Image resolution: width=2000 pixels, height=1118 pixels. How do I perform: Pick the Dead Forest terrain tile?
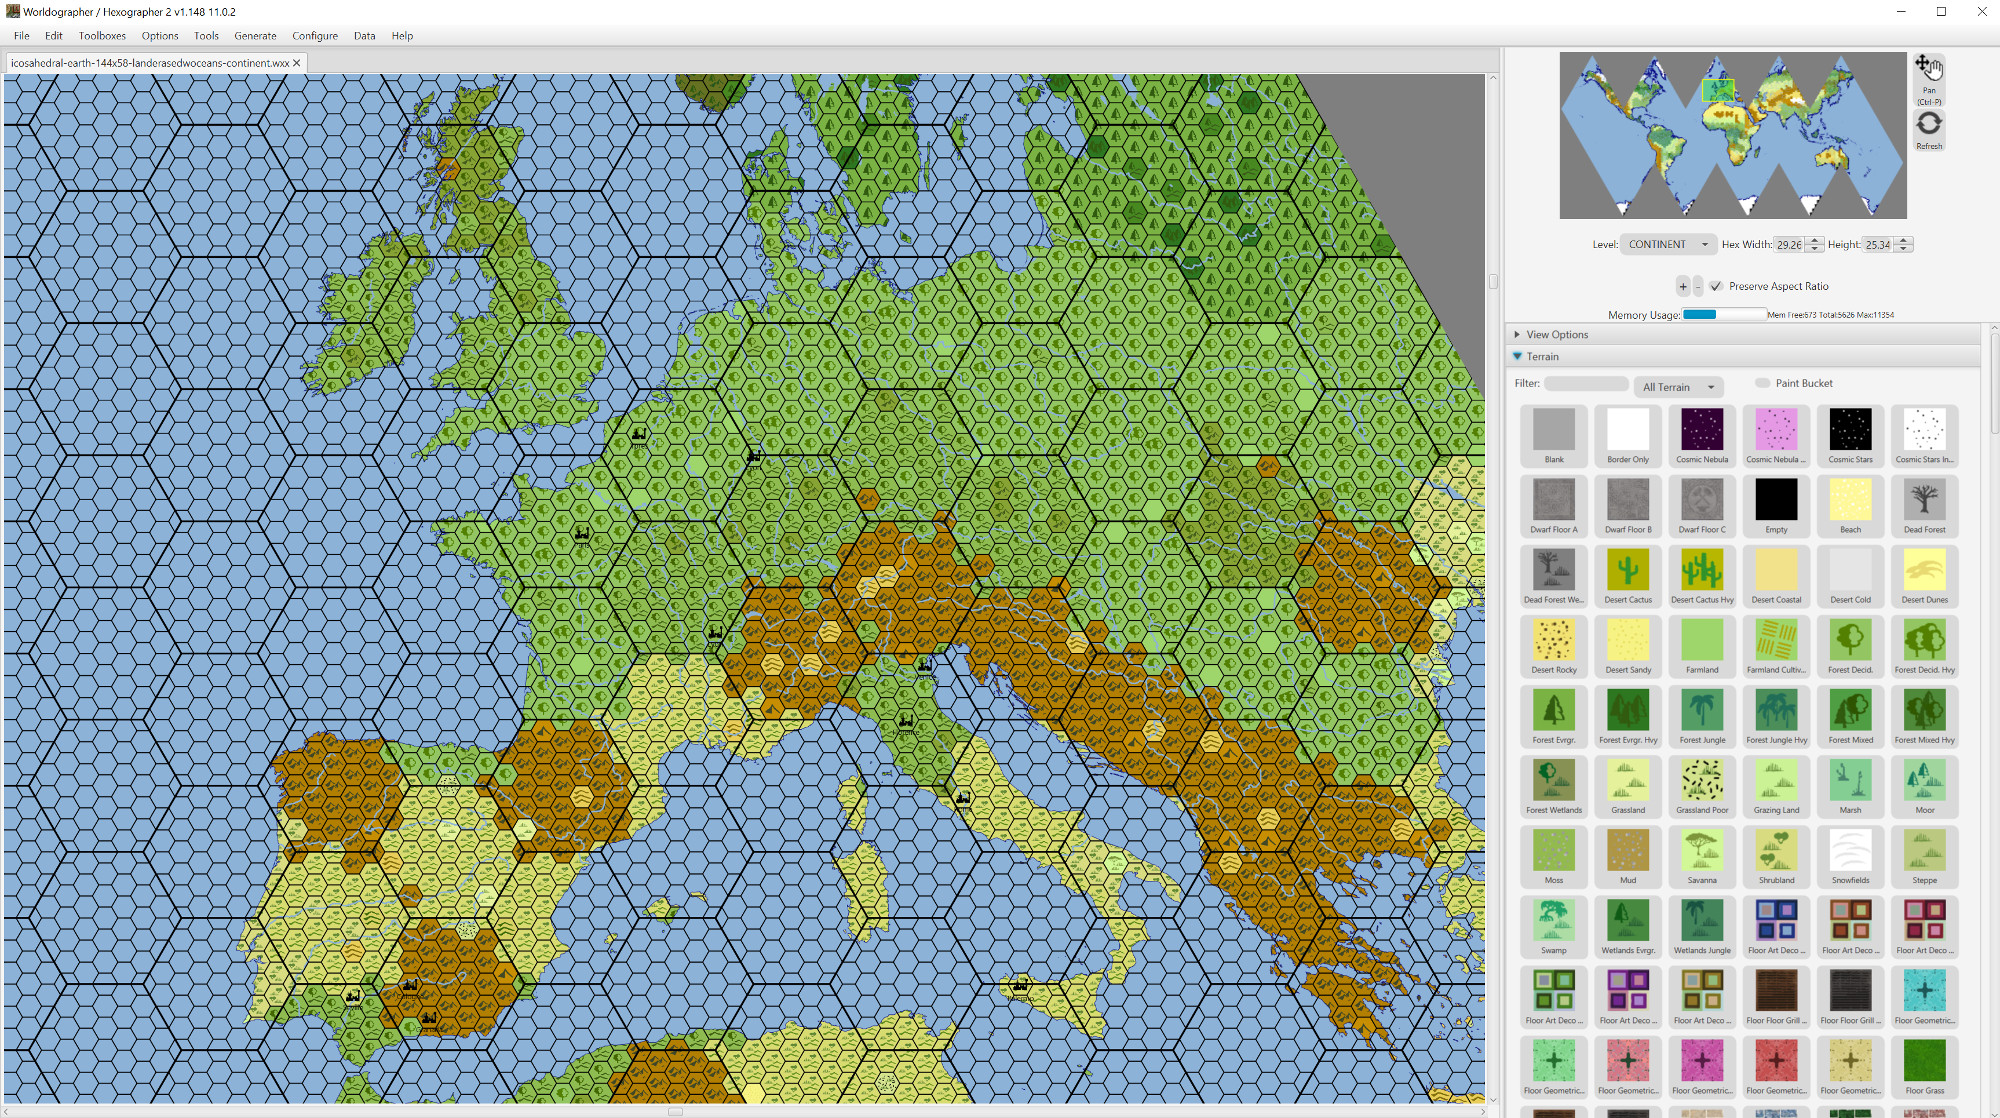pyautogui.click(x=1923, y=501)
